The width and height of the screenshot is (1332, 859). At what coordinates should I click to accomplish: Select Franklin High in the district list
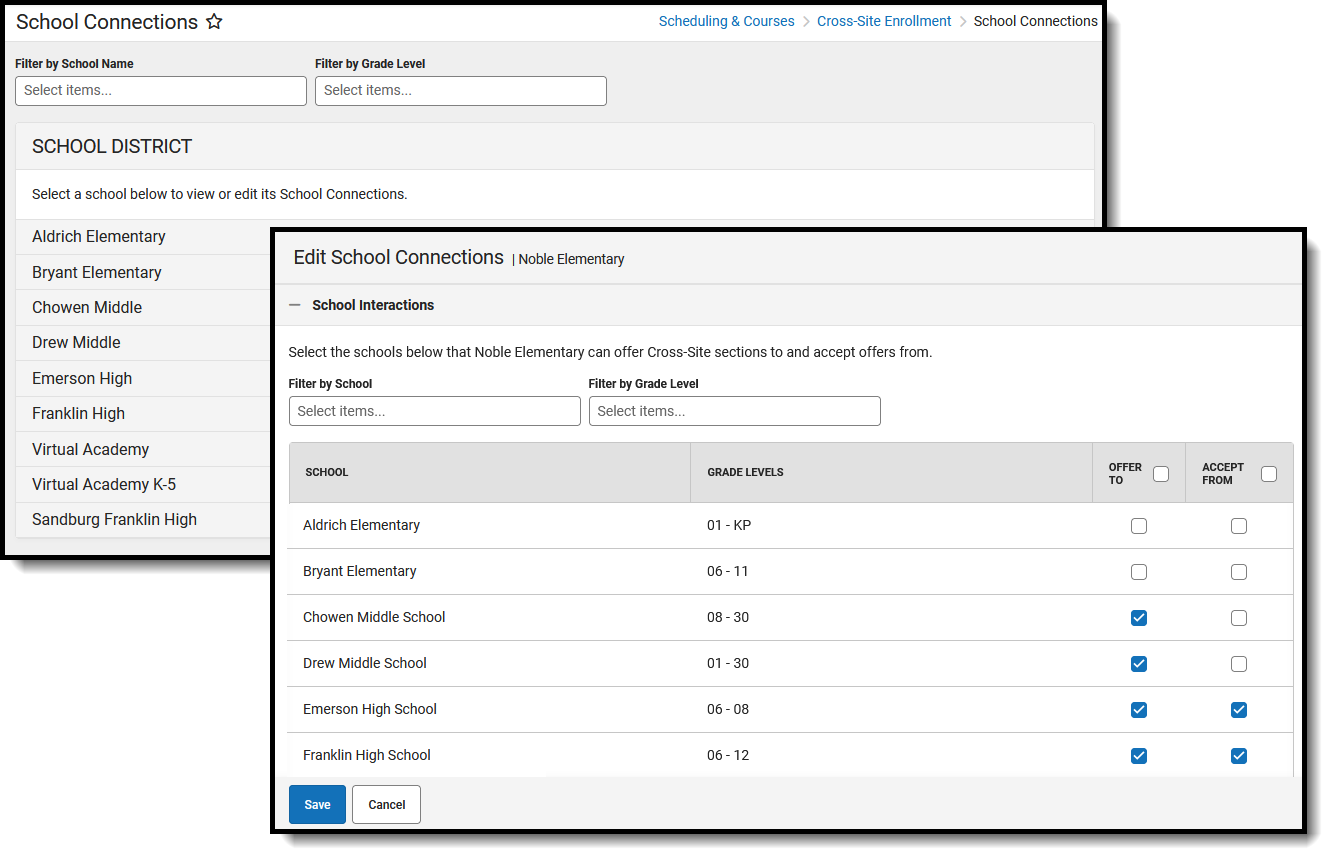coord(79,414)
